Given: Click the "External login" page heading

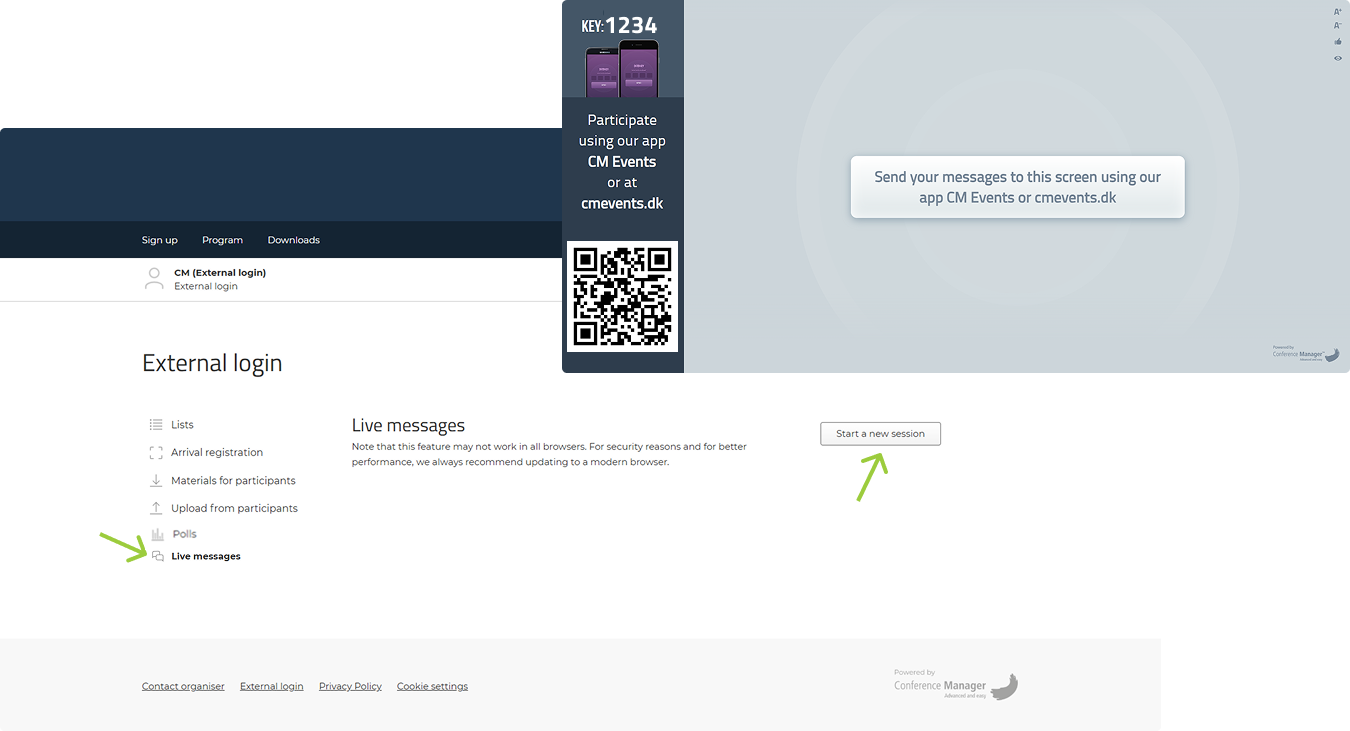Looking at the screenshot, I should [212, 363].
